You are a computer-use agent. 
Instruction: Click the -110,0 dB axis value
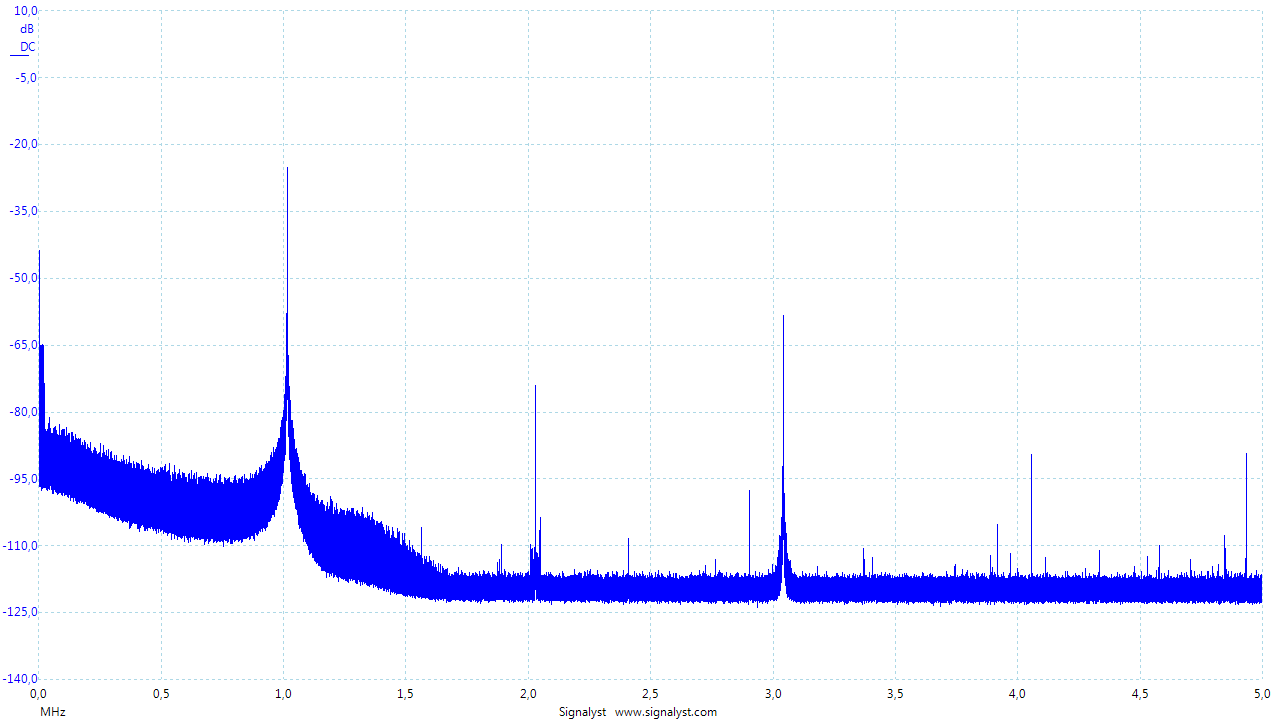pyautogui.click(x=20, y=545)
